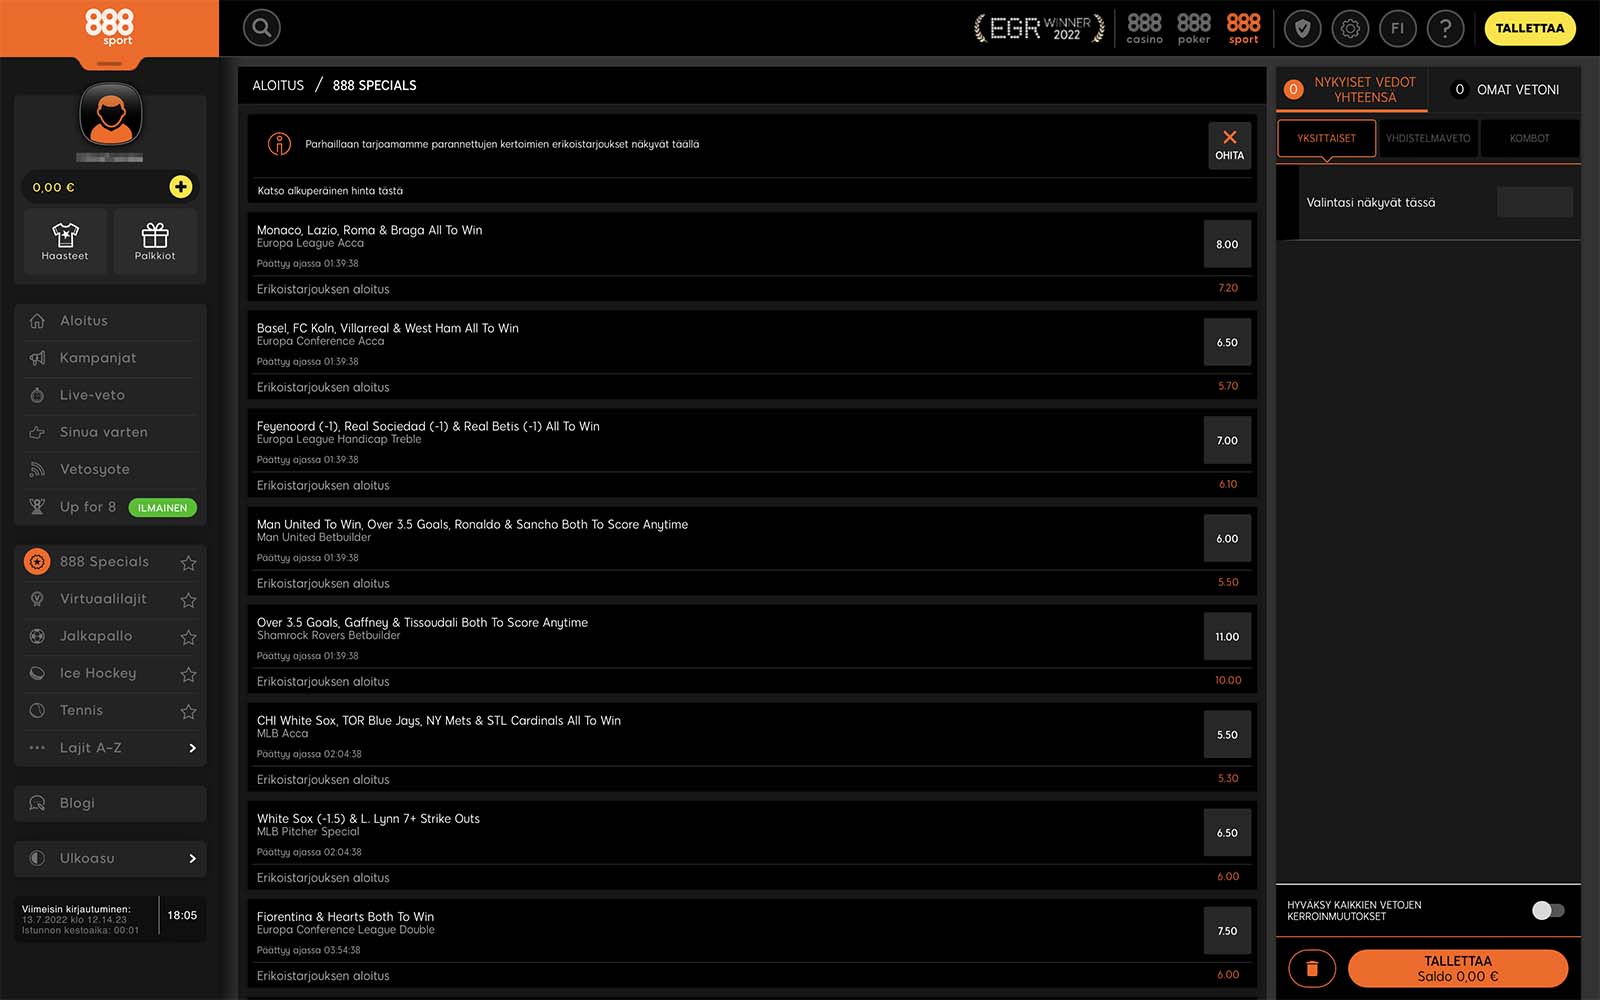
Task: Select 6.00 odds for Man United betbuilder
Action: [1227, 538]
